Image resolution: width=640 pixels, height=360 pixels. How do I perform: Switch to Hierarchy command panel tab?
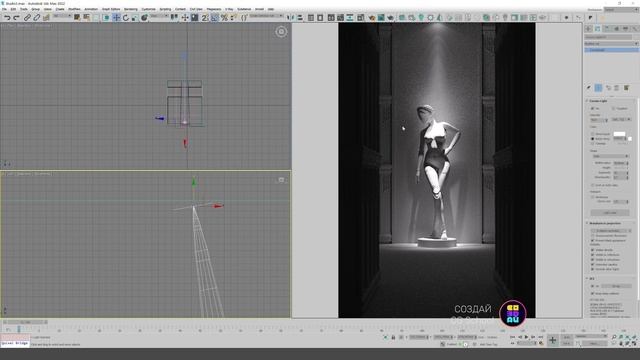607,29
